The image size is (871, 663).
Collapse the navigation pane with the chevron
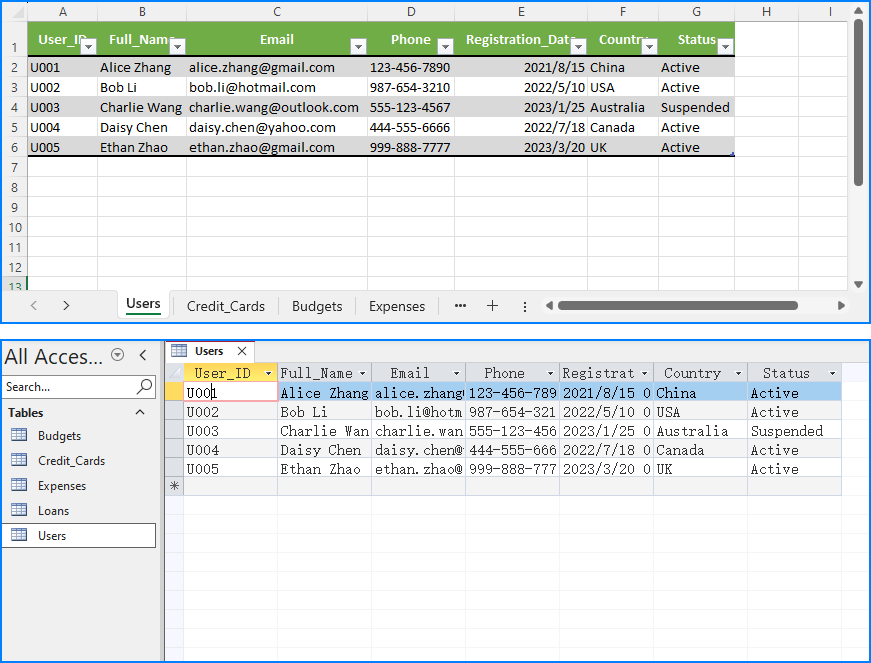click(x=141, y=356)
